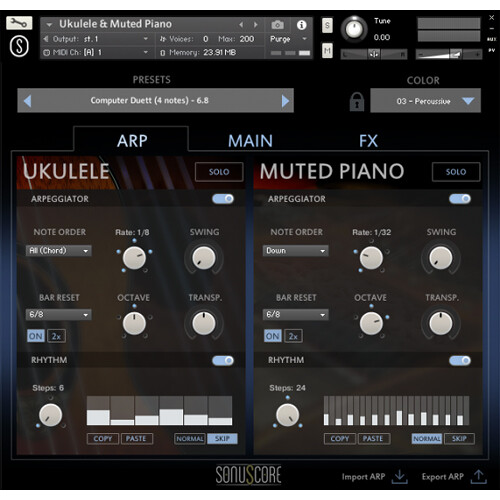Click the Sonuscore S logo icon
This screenshot has height=500, width=500.
coord(19,46)
